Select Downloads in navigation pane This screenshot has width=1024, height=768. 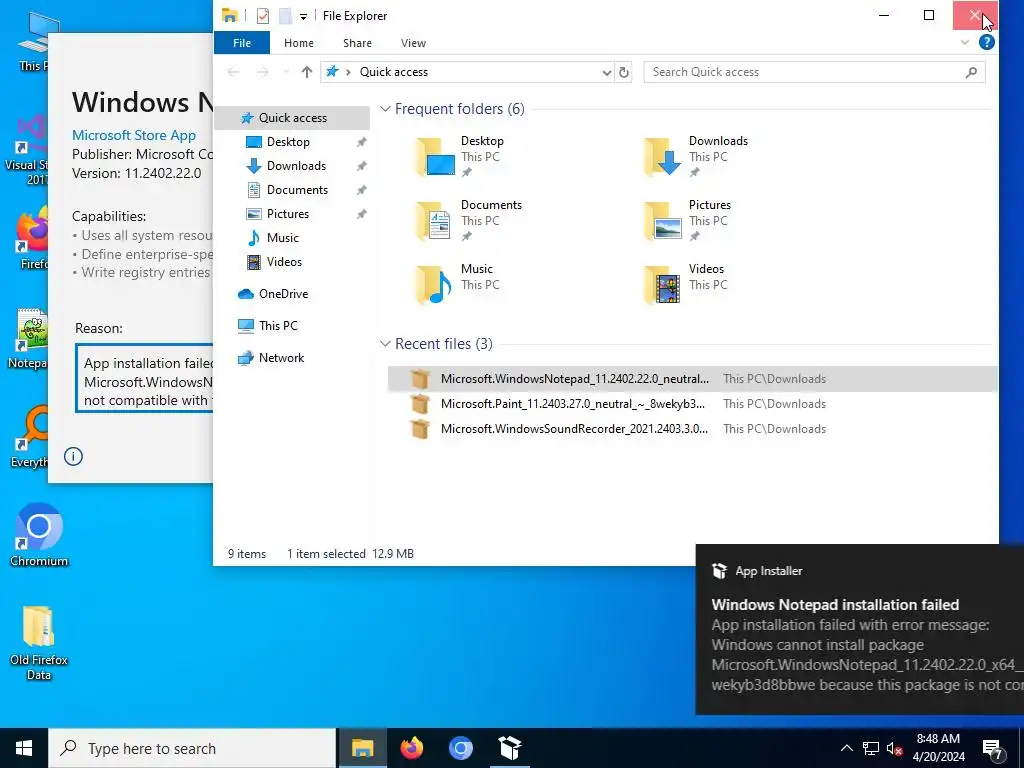(x=296, y=166)
